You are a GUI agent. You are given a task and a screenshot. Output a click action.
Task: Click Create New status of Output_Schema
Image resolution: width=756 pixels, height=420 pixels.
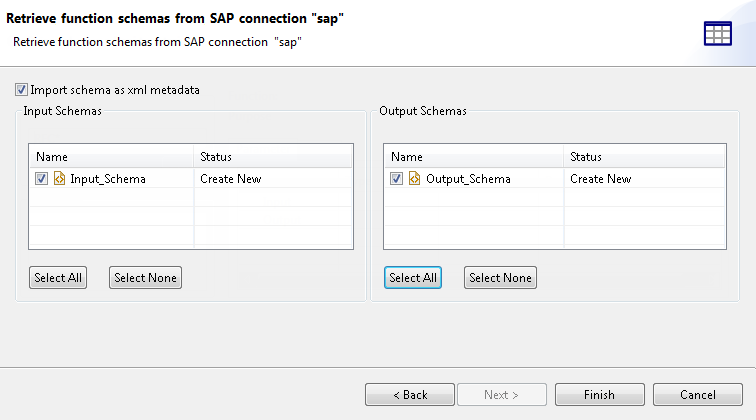(601, 179)
